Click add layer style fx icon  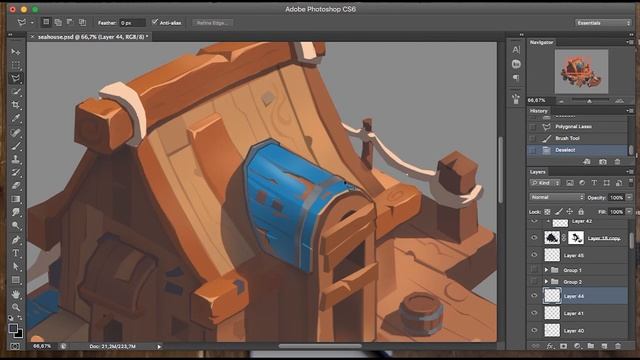pyautogui.click(x=550, y=346)
